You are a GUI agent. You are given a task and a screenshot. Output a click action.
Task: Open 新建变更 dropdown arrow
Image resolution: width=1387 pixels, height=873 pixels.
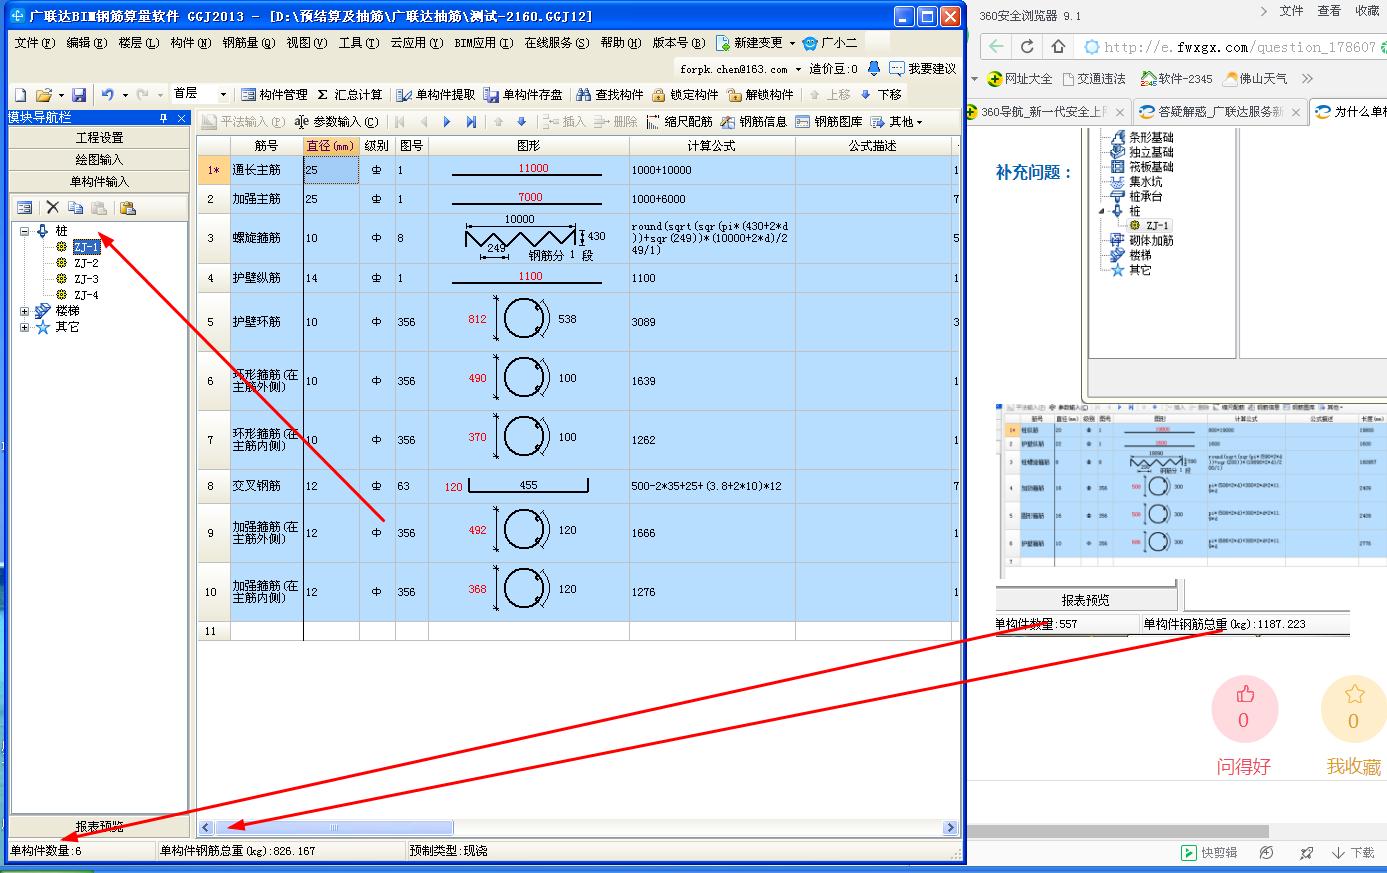tap(792, 43)
